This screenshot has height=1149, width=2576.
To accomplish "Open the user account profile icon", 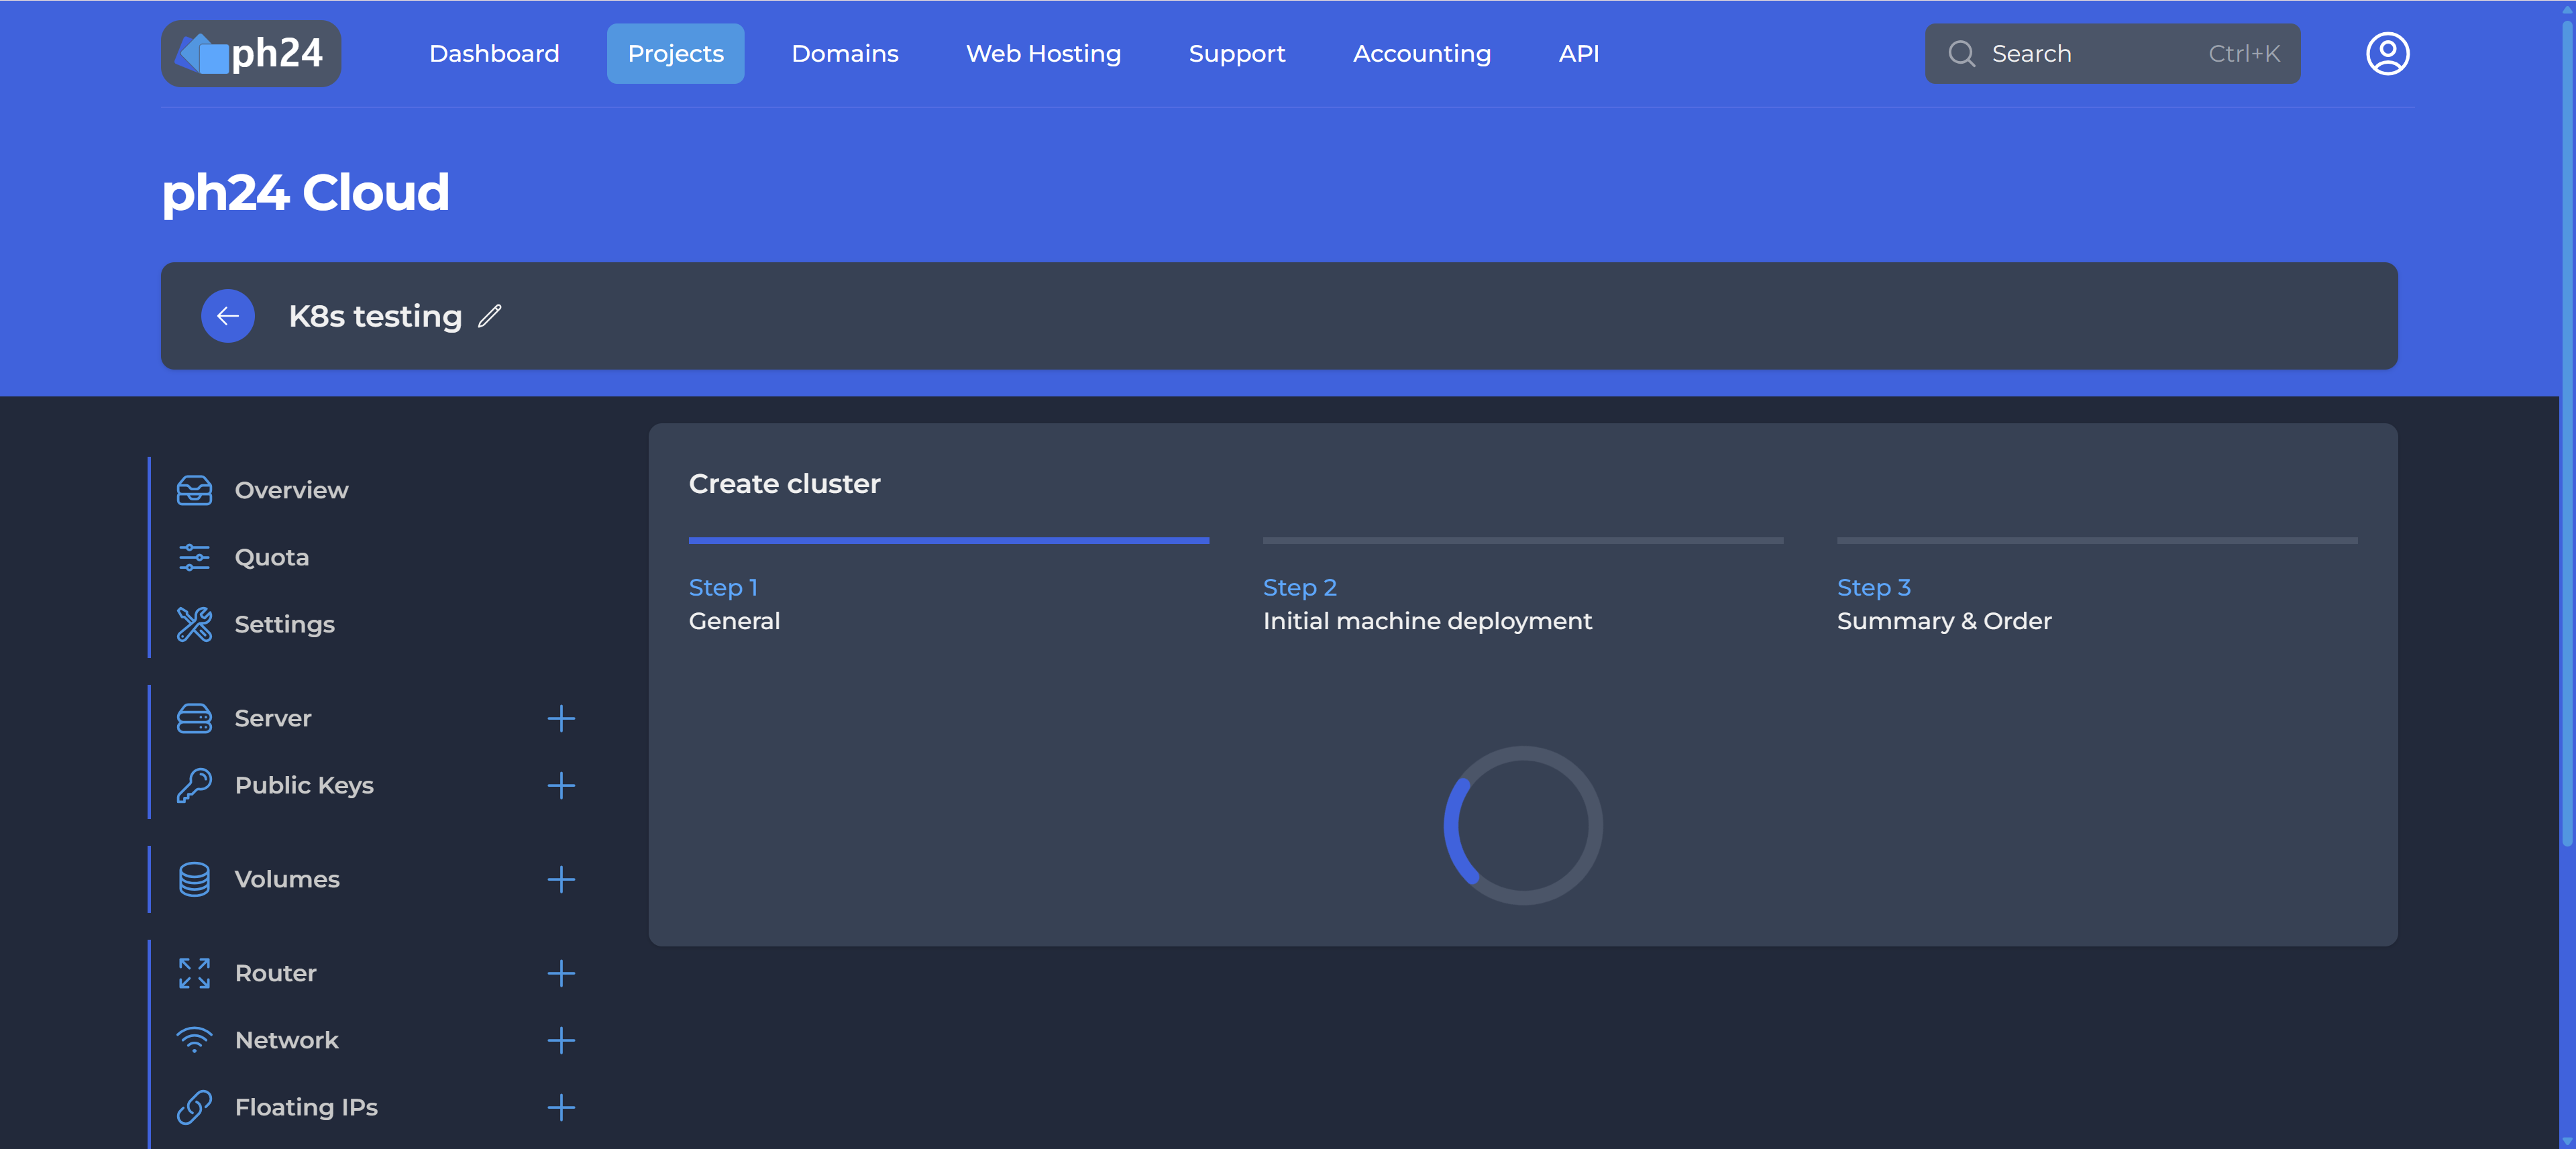I will click(x=2387, y=53).
